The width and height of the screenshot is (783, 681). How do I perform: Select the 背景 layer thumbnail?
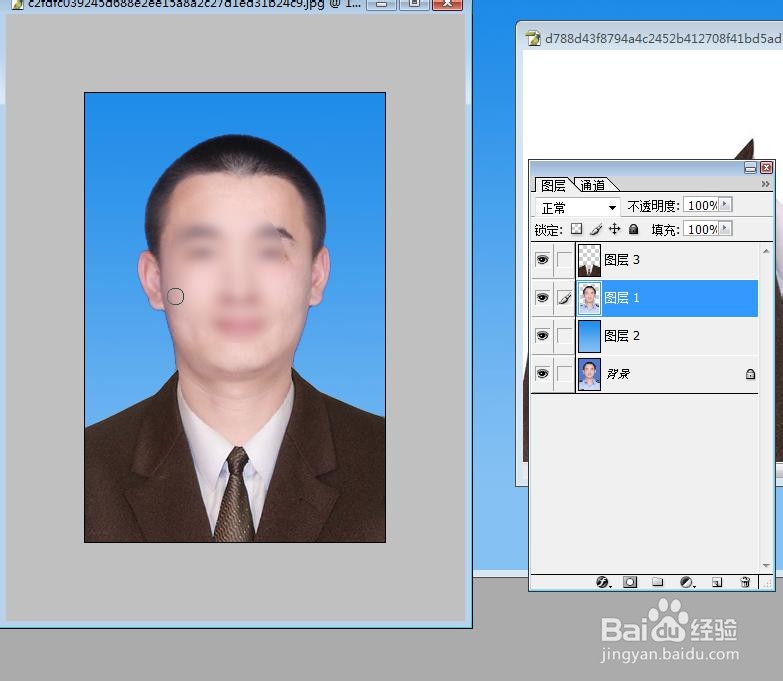point(589,374)
